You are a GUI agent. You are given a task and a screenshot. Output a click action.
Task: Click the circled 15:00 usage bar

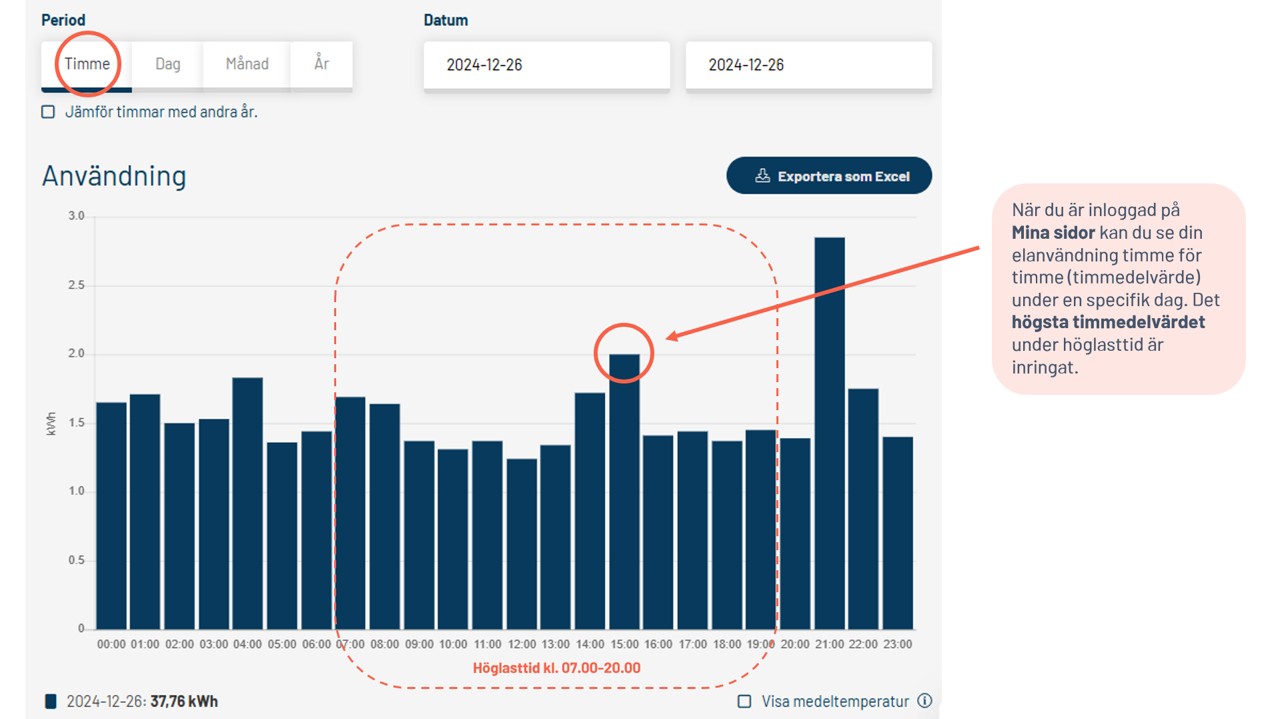click(624, 491)
